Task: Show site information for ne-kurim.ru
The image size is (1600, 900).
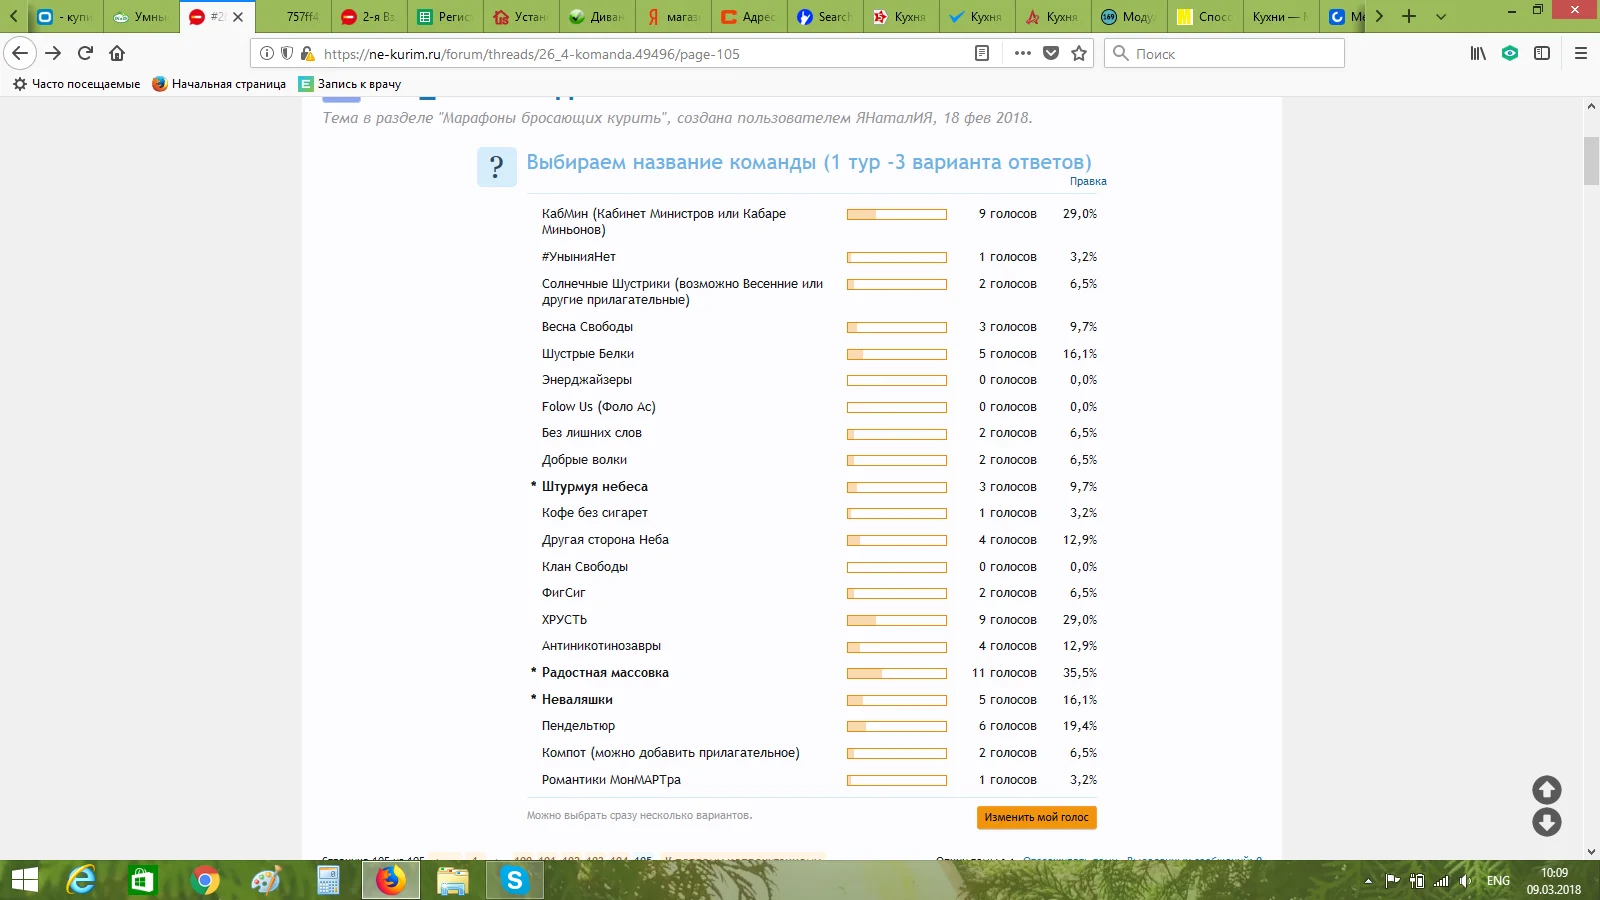Action: point(267,53)
